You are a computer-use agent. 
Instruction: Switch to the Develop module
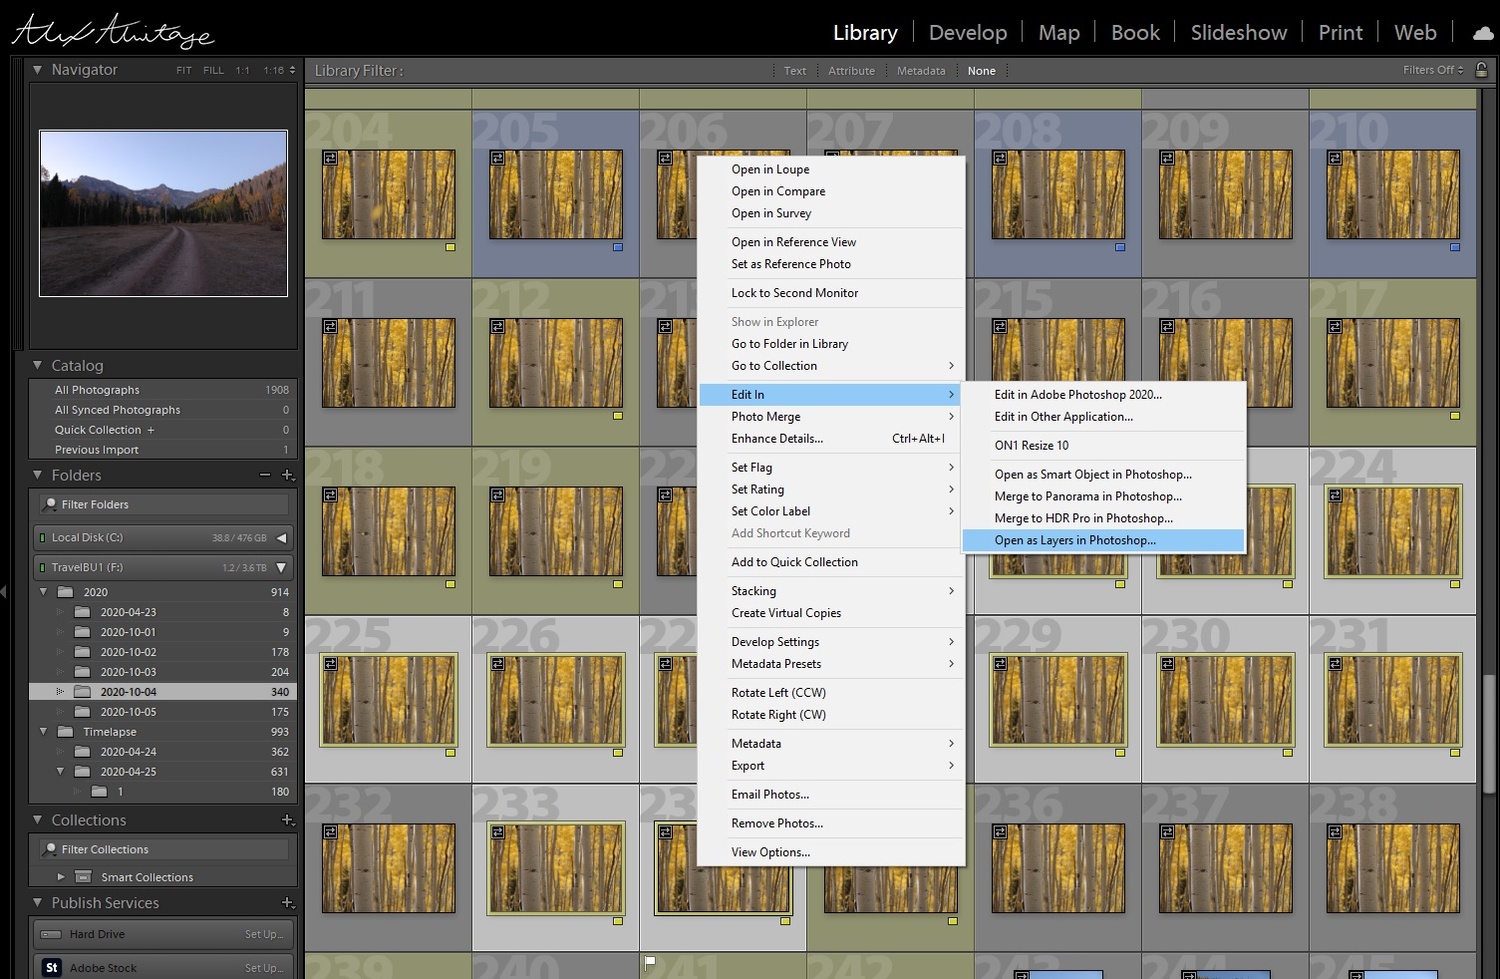pos(967,33)
